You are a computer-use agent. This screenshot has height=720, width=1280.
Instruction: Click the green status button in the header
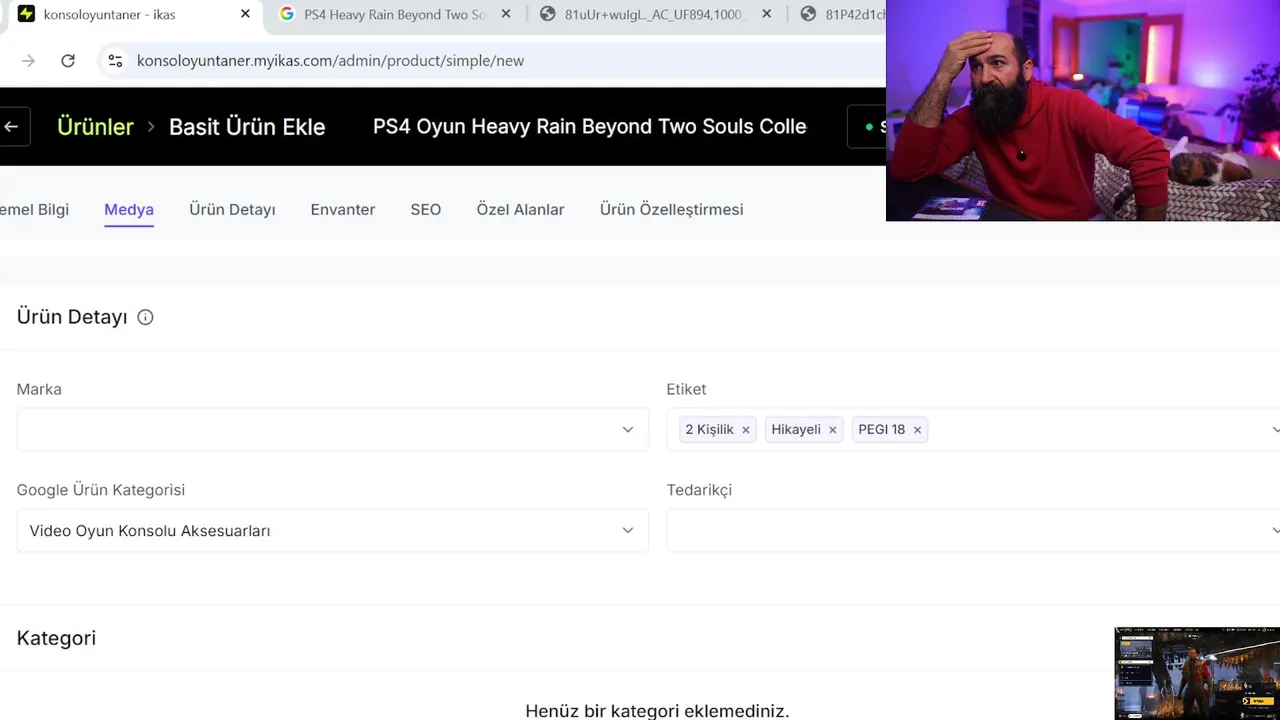tap(866, 127)
